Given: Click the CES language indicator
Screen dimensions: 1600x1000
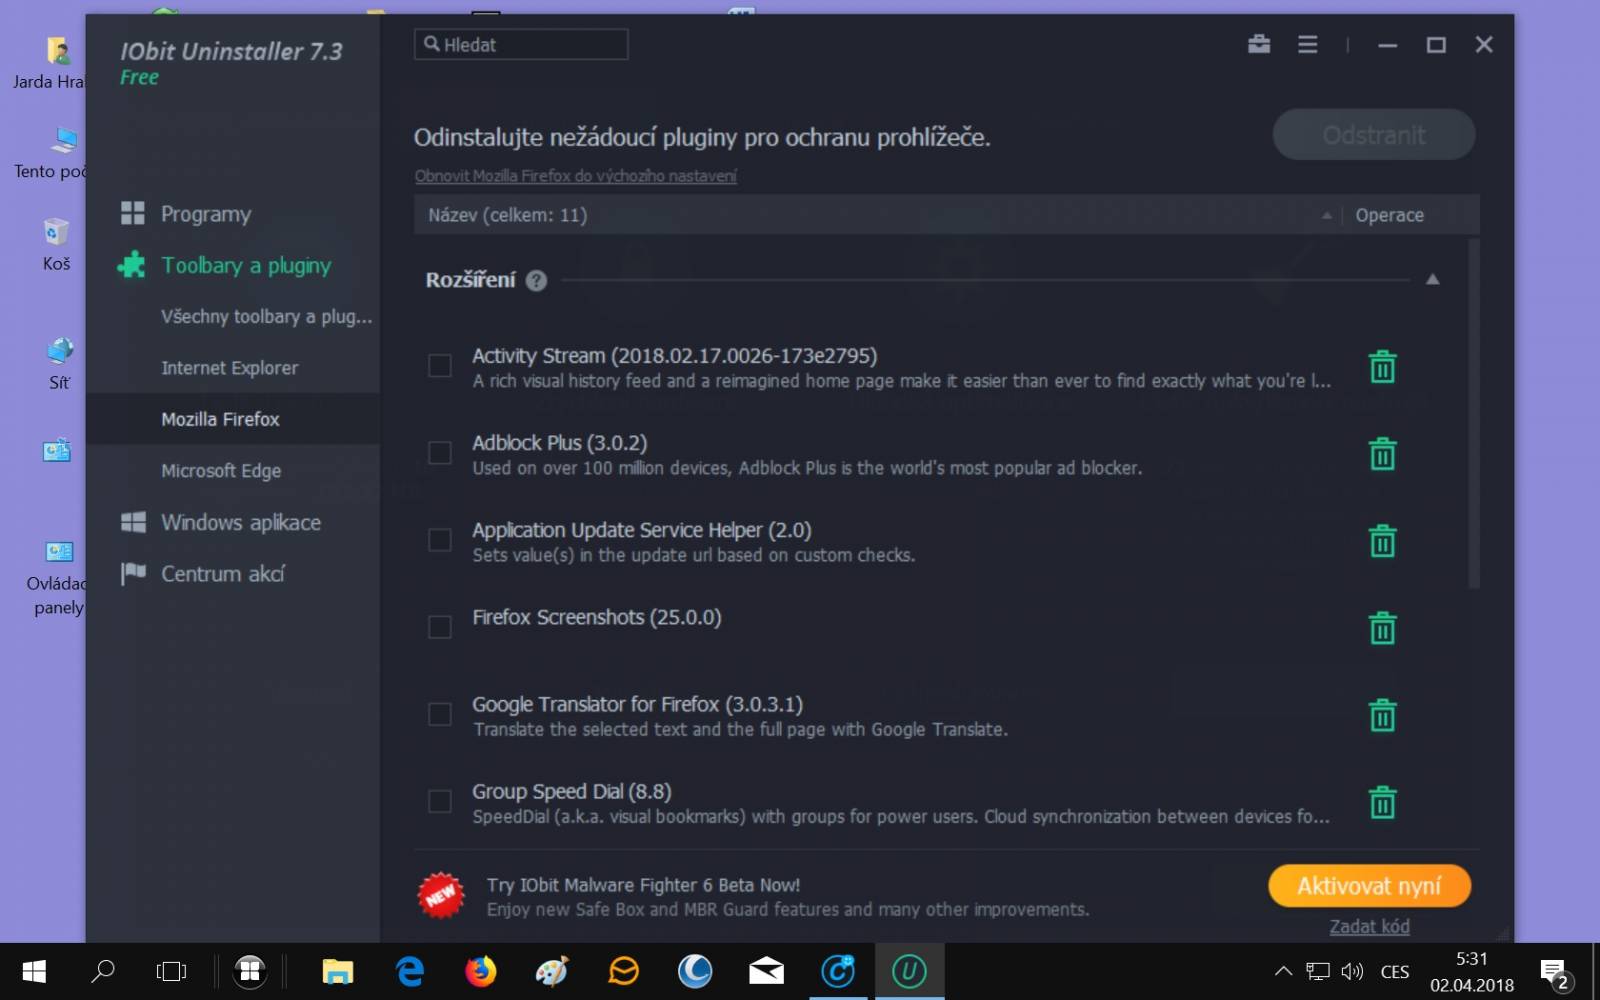Looking at the screenshot, I should [1394, 972].
